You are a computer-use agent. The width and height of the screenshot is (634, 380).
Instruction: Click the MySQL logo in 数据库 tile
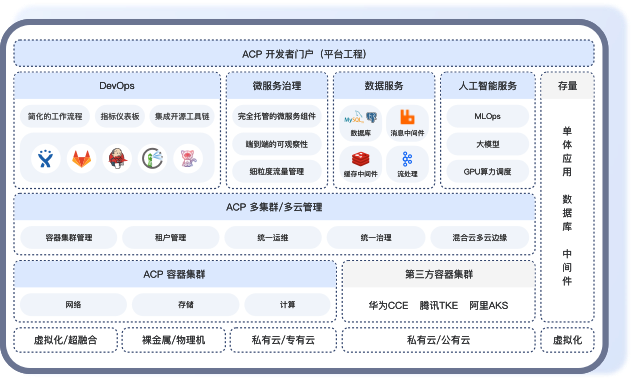[353, 117]
